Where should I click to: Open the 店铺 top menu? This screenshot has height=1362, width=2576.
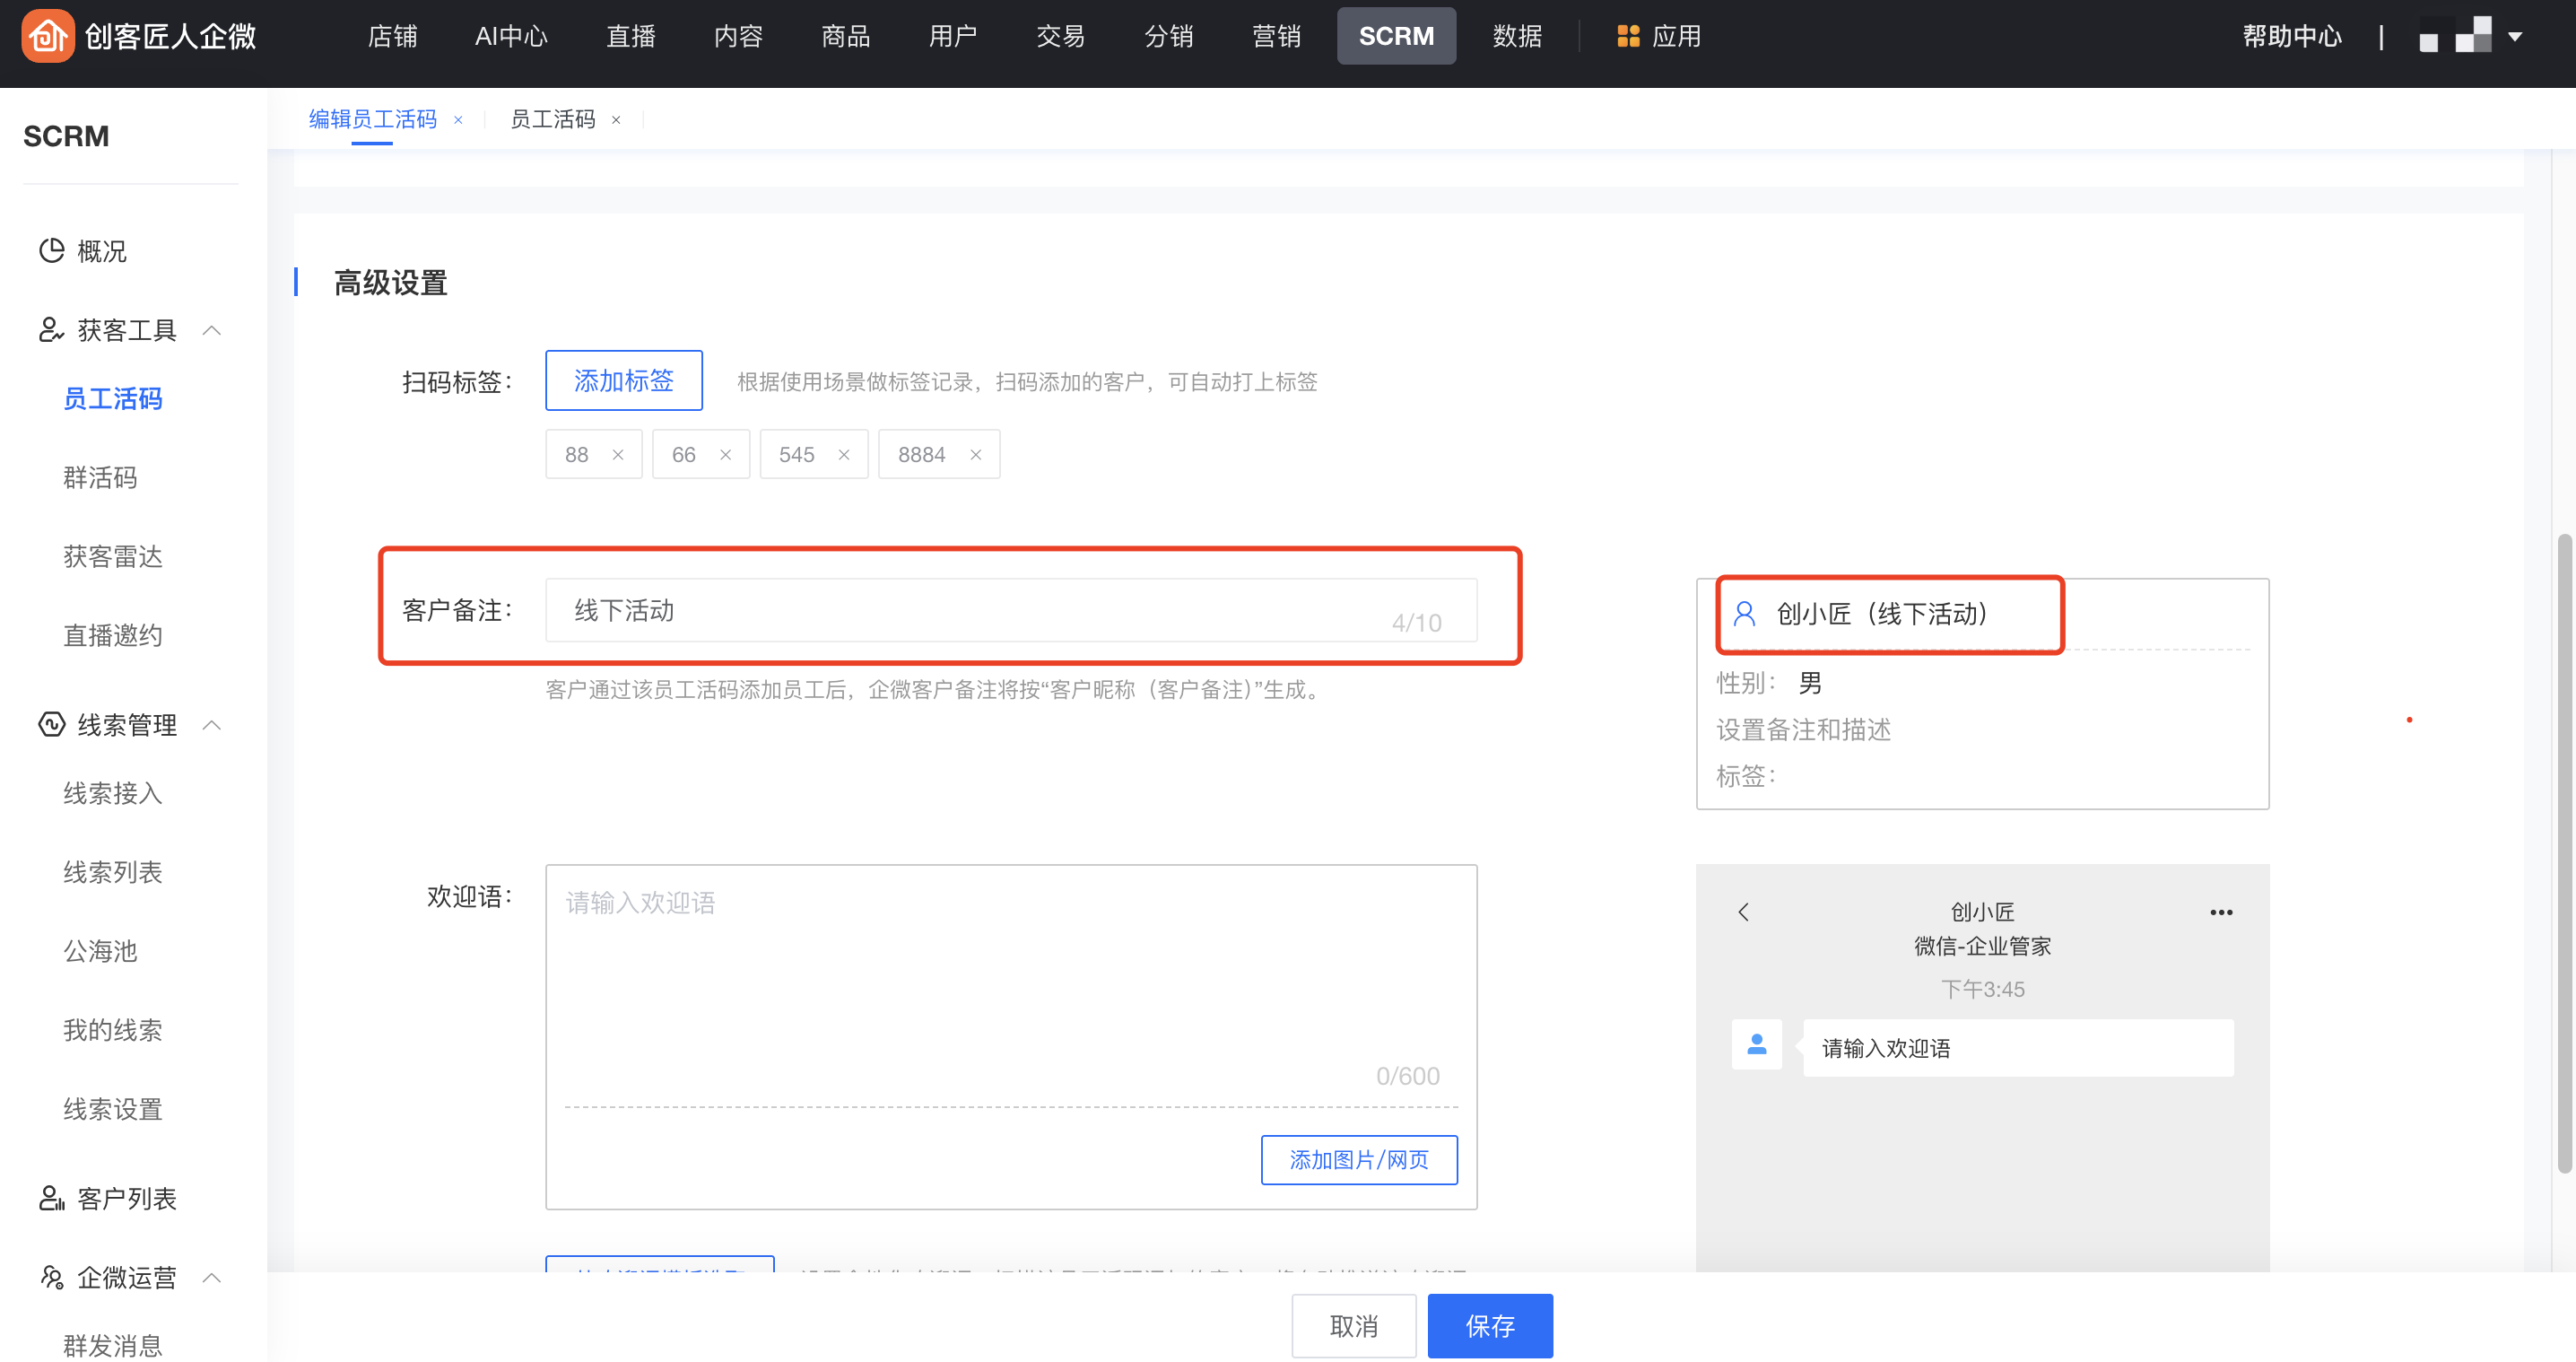(392, 37)
